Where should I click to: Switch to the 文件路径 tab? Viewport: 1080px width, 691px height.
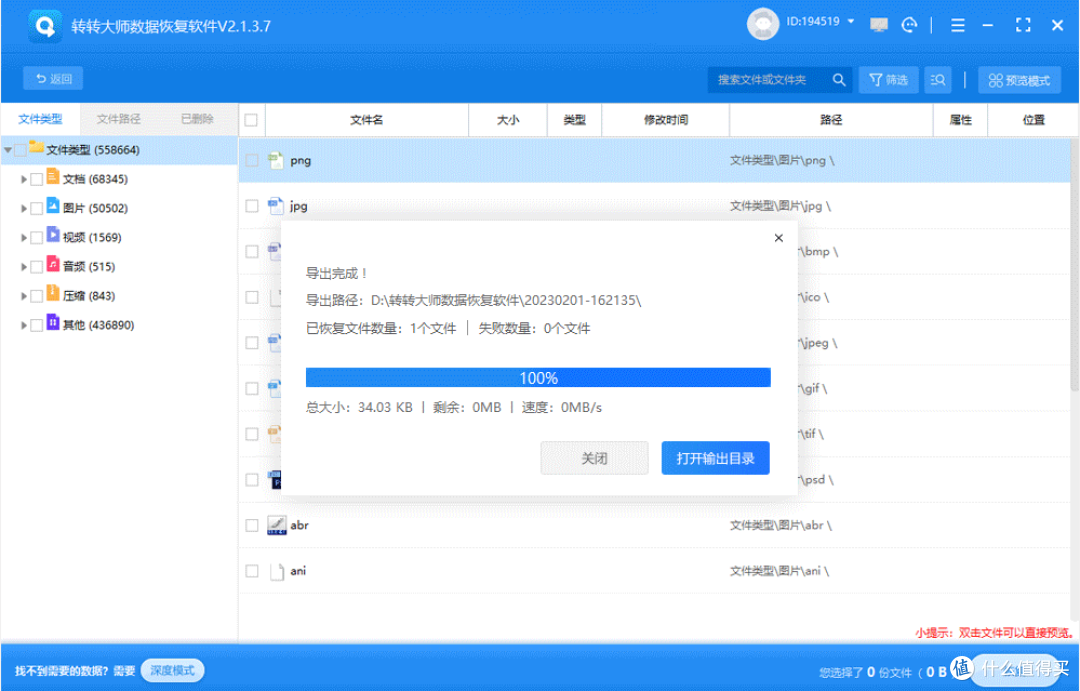tap(118, 118)
